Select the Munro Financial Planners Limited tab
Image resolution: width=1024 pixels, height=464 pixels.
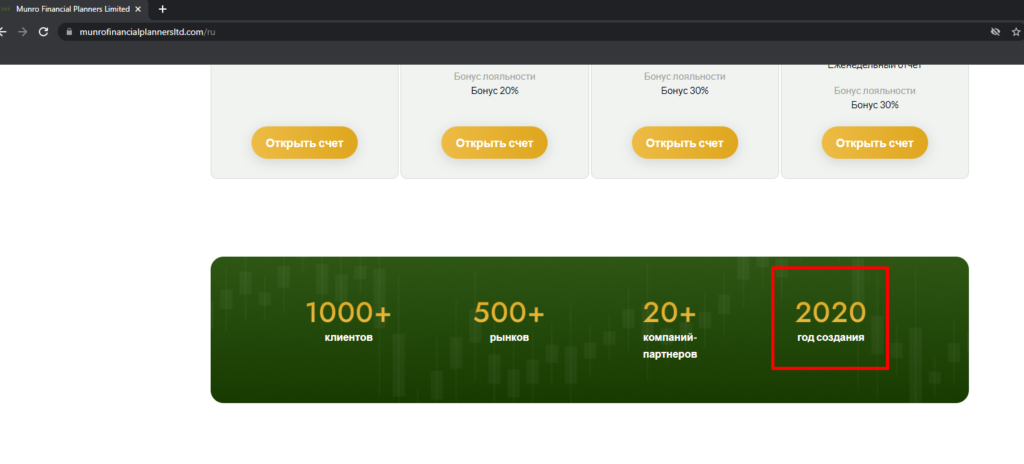[x=72, y=9]
